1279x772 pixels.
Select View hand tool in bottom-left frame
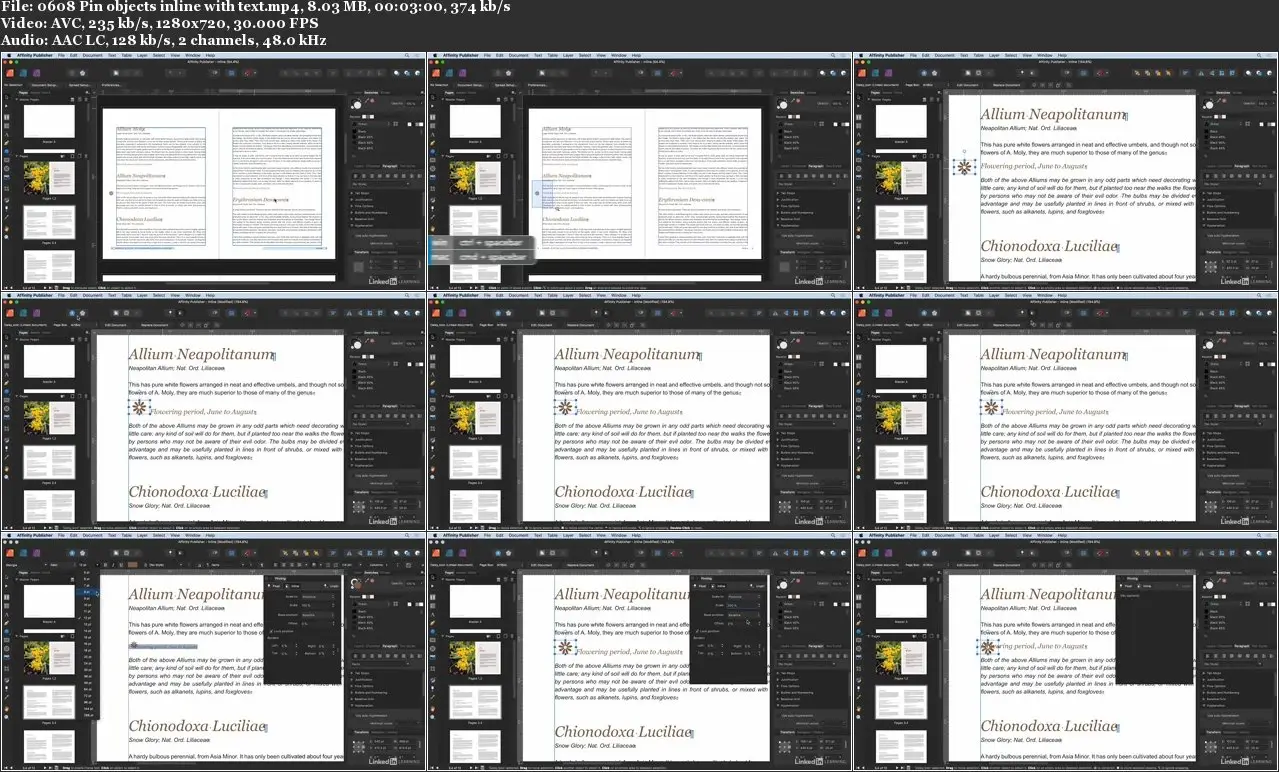coord(6,708)
